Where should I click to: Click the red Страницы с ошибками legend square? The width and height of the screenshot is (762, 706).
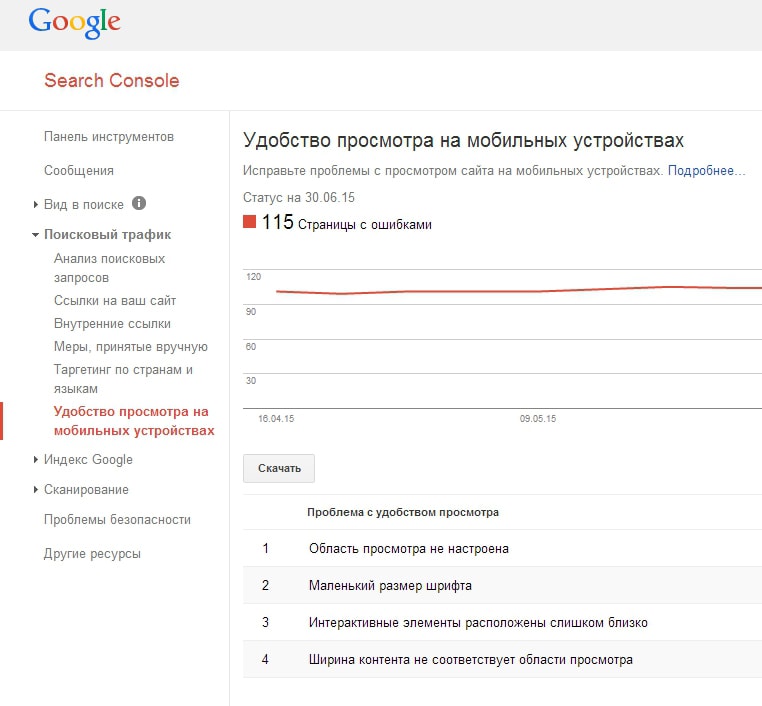click(x=249, y=222)
